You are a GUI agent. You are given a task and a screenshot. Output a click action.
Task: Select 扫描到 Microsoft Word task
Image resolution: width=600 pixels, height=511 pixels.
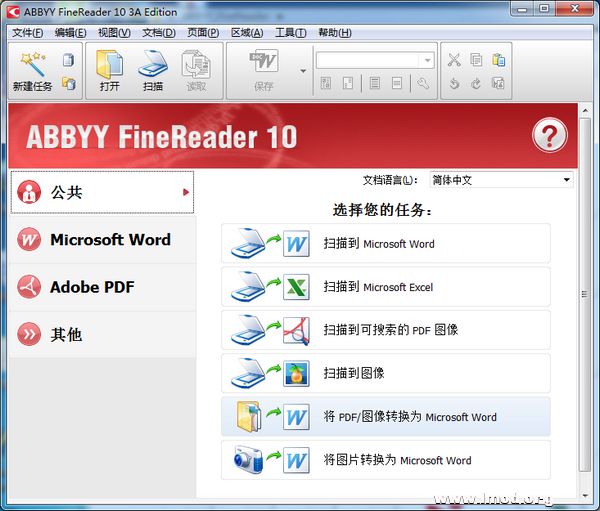coord(385,243)
